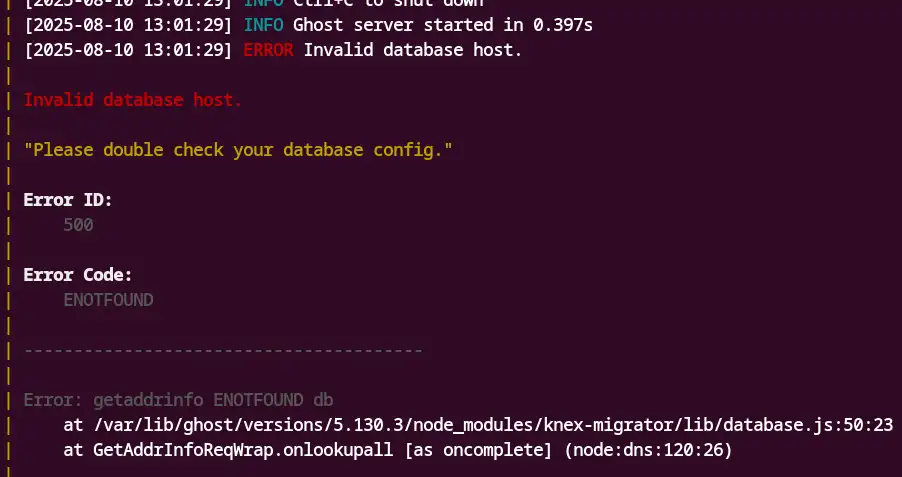Open the (node:dns:120:26) source reference

(648, 450)
